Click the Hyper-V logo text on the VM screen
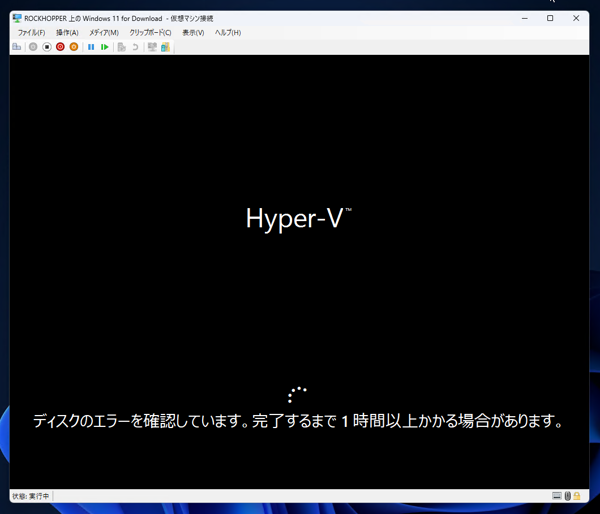Screen dimensions: 600x514 [x=298, y=218]
